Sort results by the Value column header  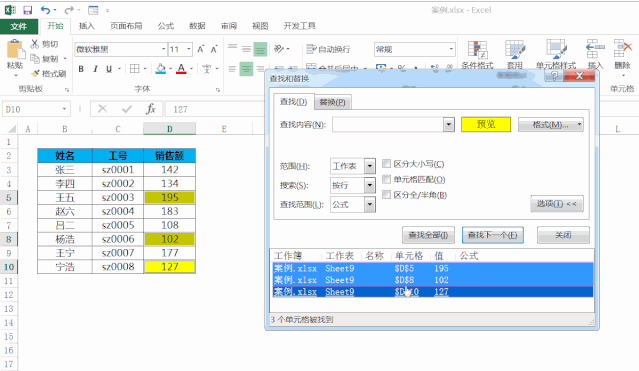click(x=439, y=256)
